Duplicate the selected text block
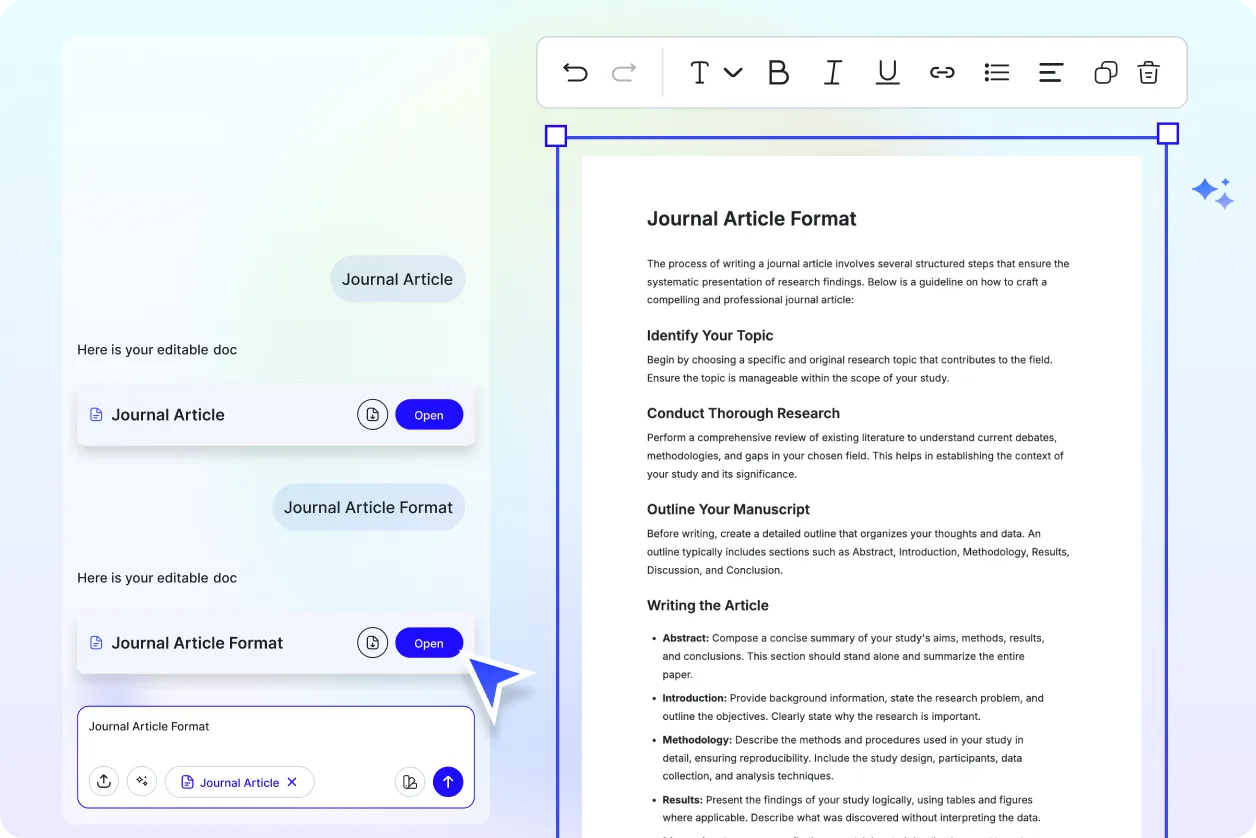1256x838 pixels. click(1104, 72)
